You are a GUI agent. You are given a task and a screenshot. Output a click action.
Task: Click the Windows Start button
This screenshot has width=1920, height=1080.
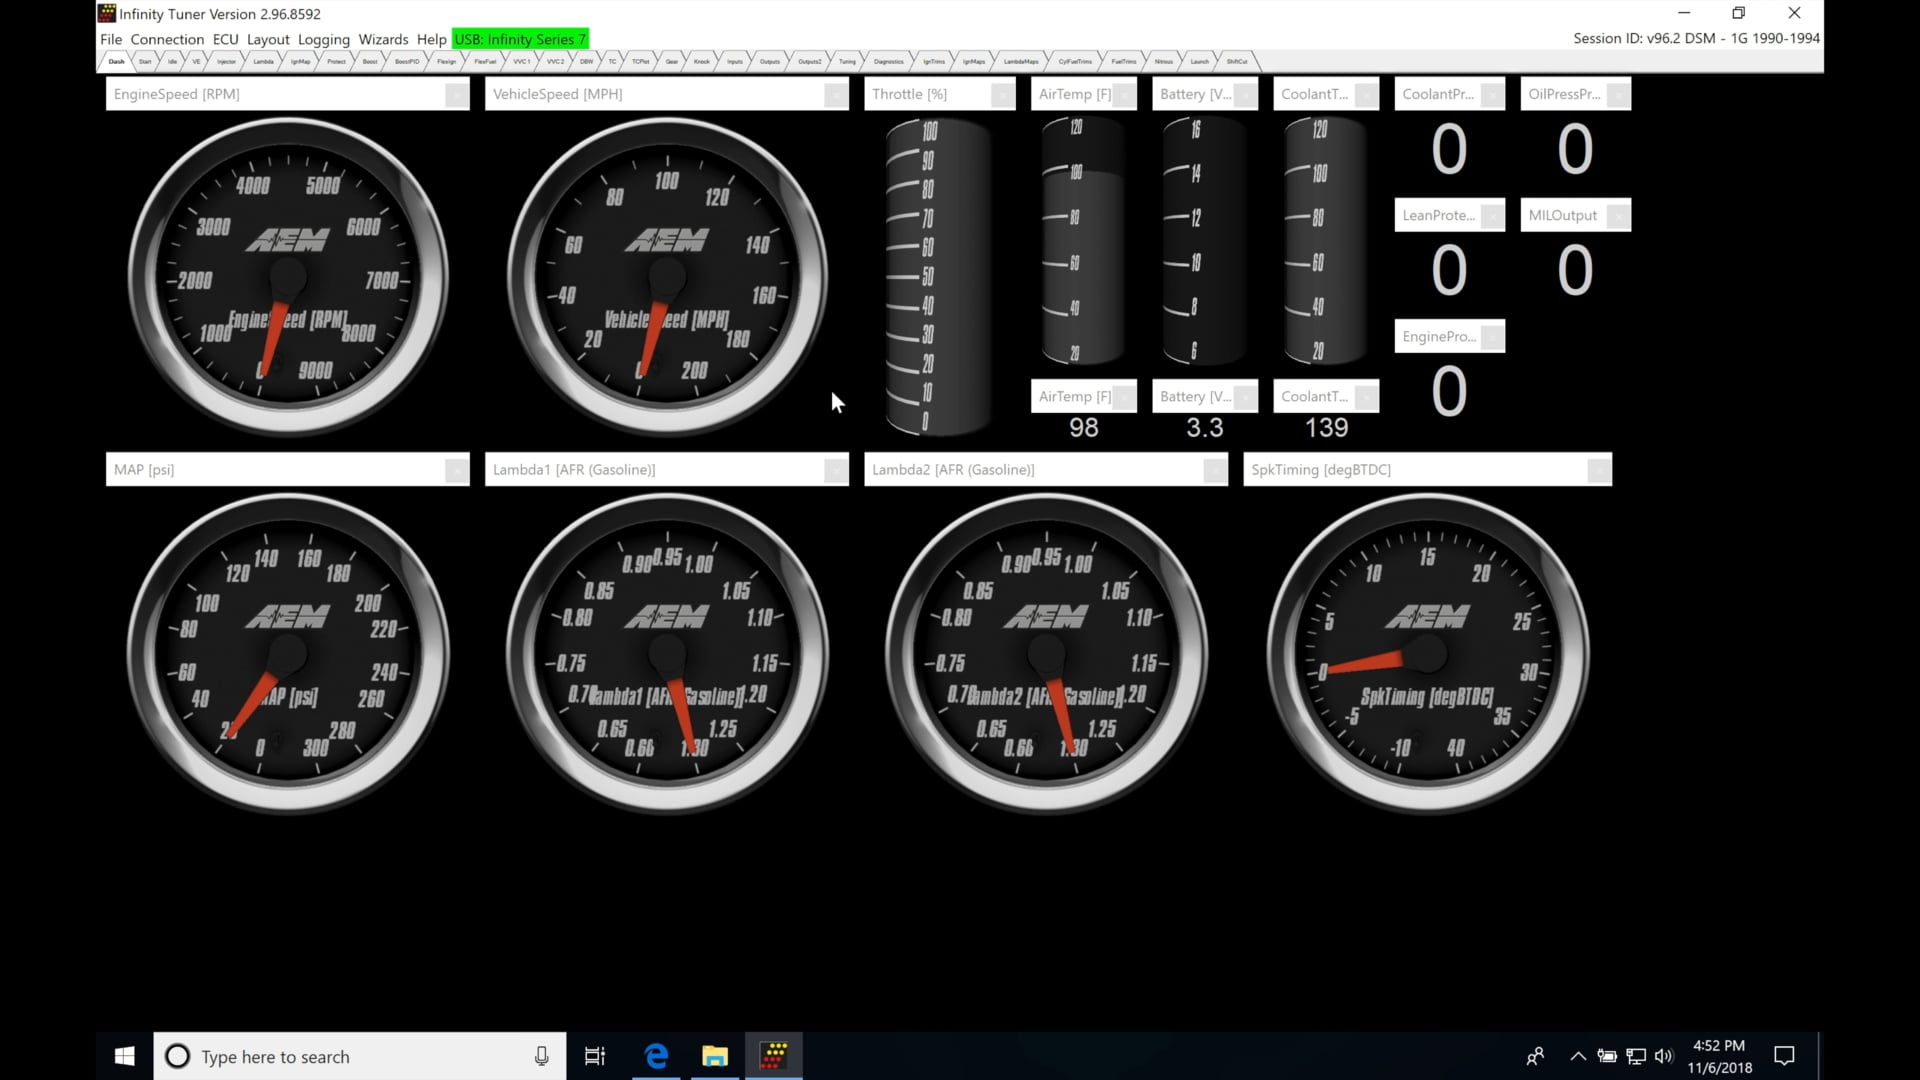(x=123, y=1056)
